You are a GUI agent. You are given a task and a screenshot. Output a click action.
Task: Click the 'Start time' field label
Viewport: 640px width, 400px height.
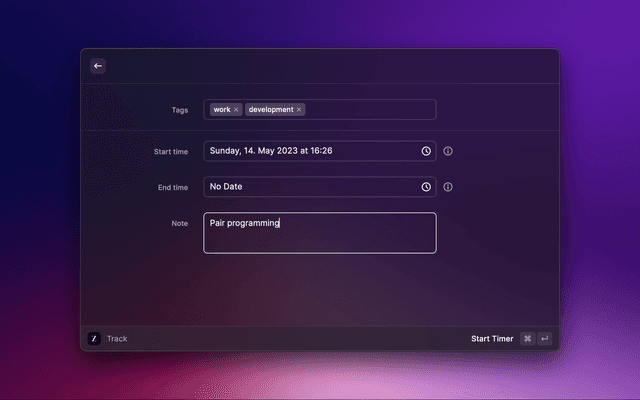[171, 152]
